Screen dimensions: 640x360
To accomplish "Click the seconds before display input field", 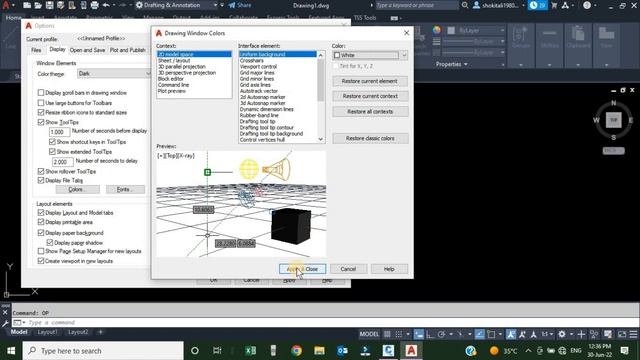I will [59, 132].
